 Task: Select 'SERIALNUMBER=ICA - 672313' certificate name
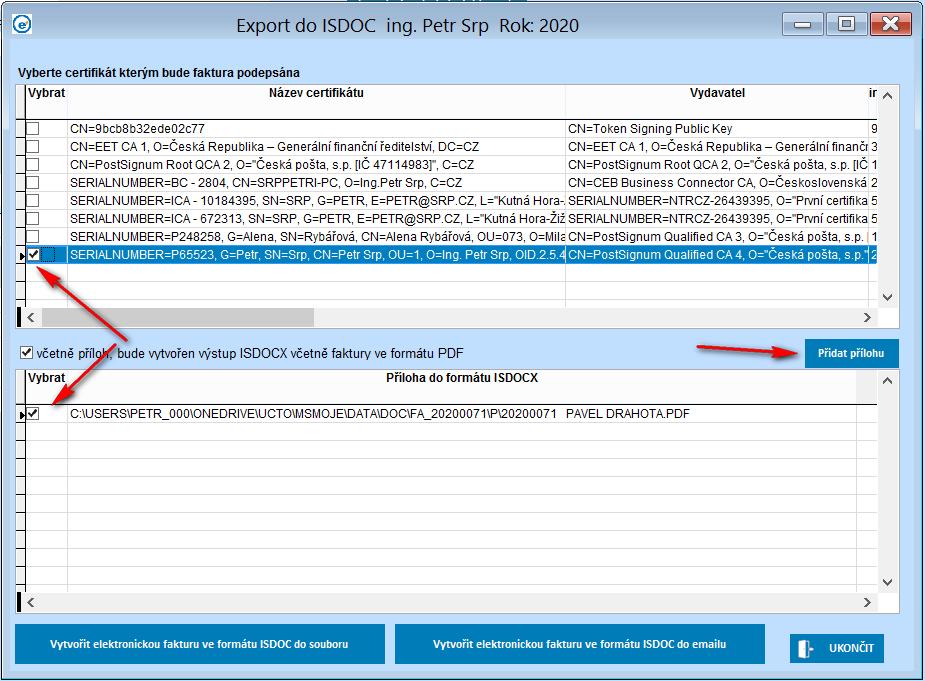(x=317, y=219)
